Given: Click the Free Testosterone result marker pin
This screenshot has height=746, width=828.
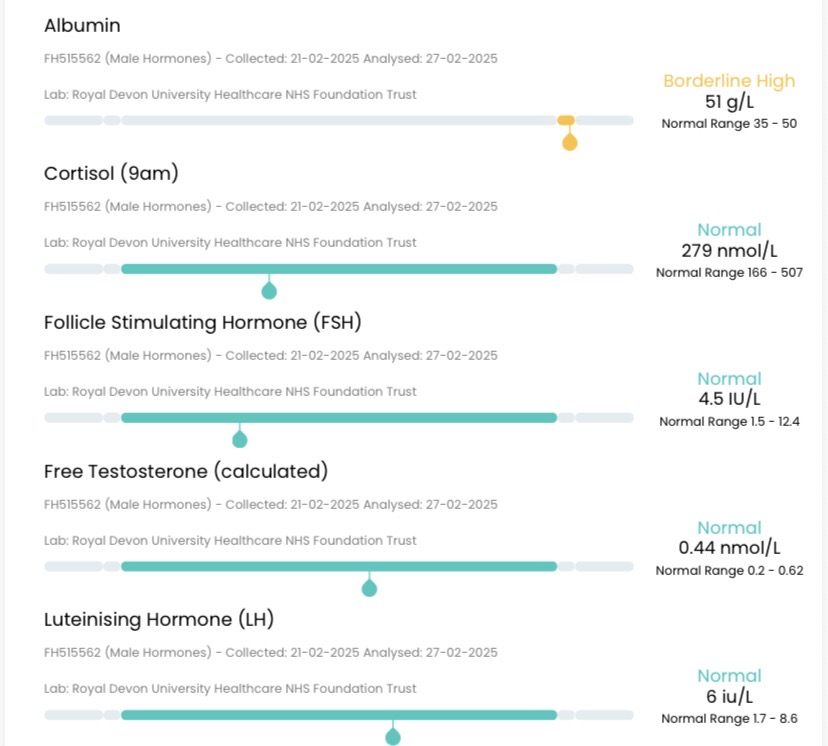Looking at the screenshot, I should point(369,588).
